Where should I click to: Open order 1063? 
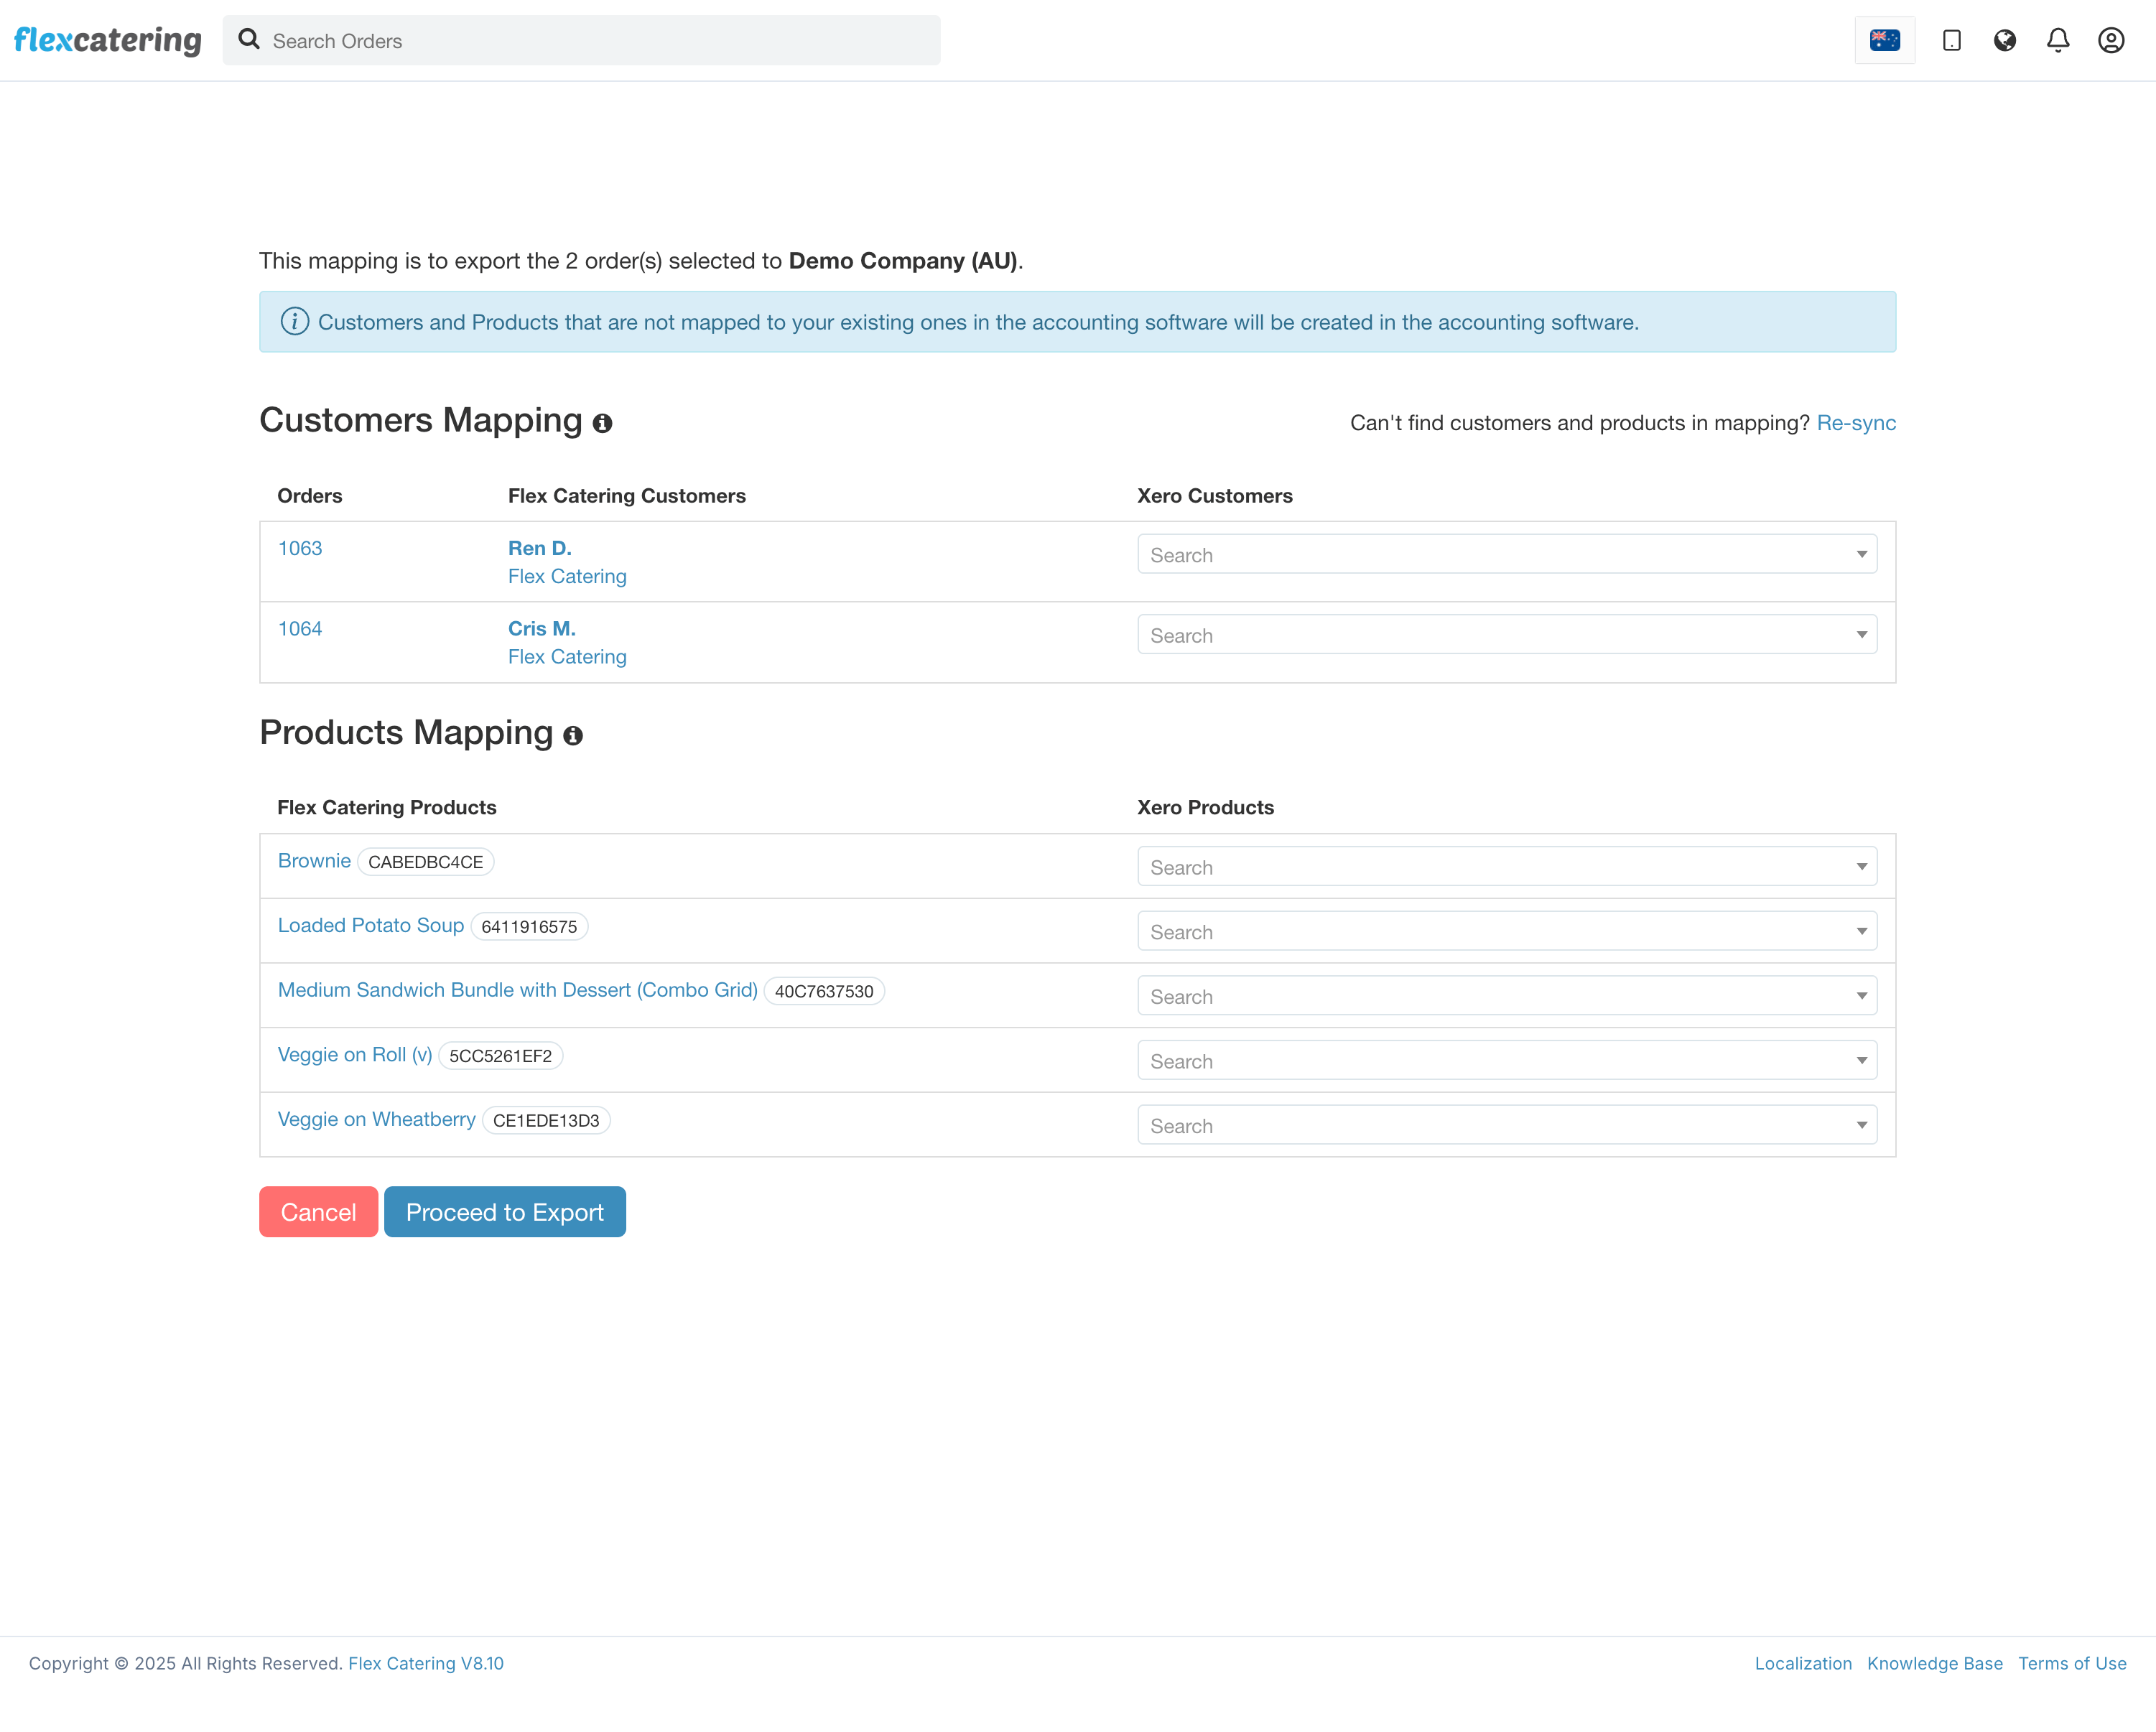(x=300, y=548)
